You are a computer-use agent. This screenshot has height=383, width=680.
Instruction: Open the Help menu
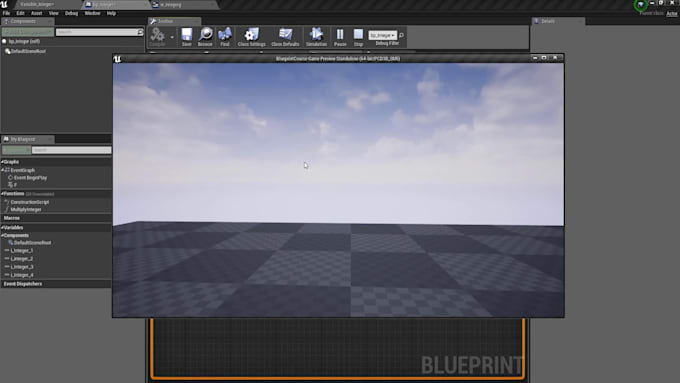pyautogui.click(x=111, y=13)
